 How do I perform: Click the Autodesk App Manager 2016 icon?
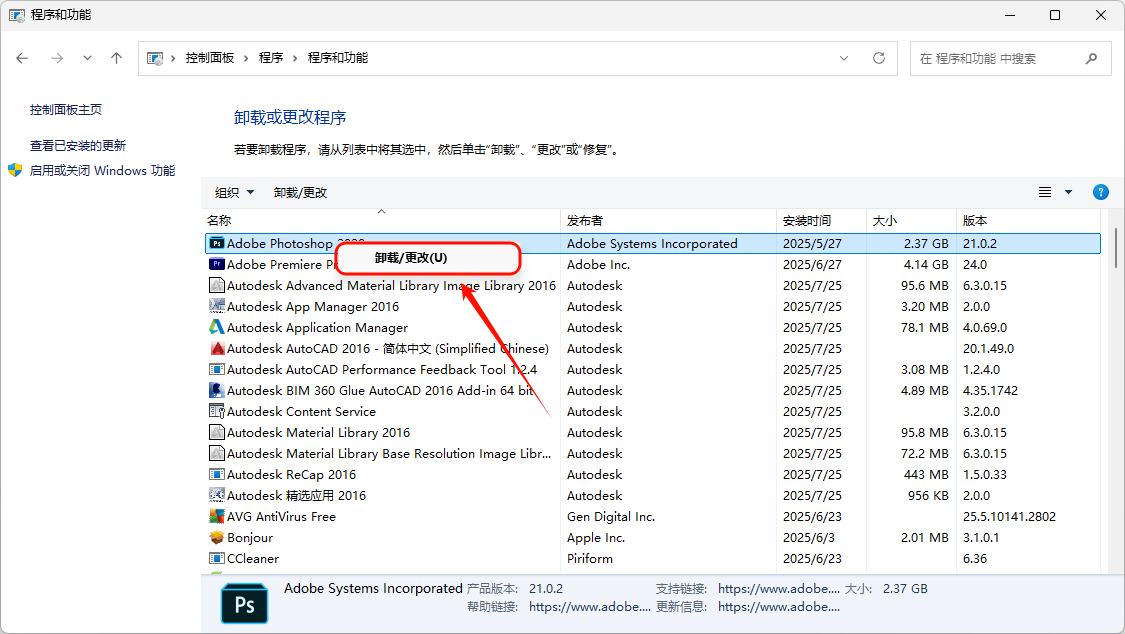point(217,306)
